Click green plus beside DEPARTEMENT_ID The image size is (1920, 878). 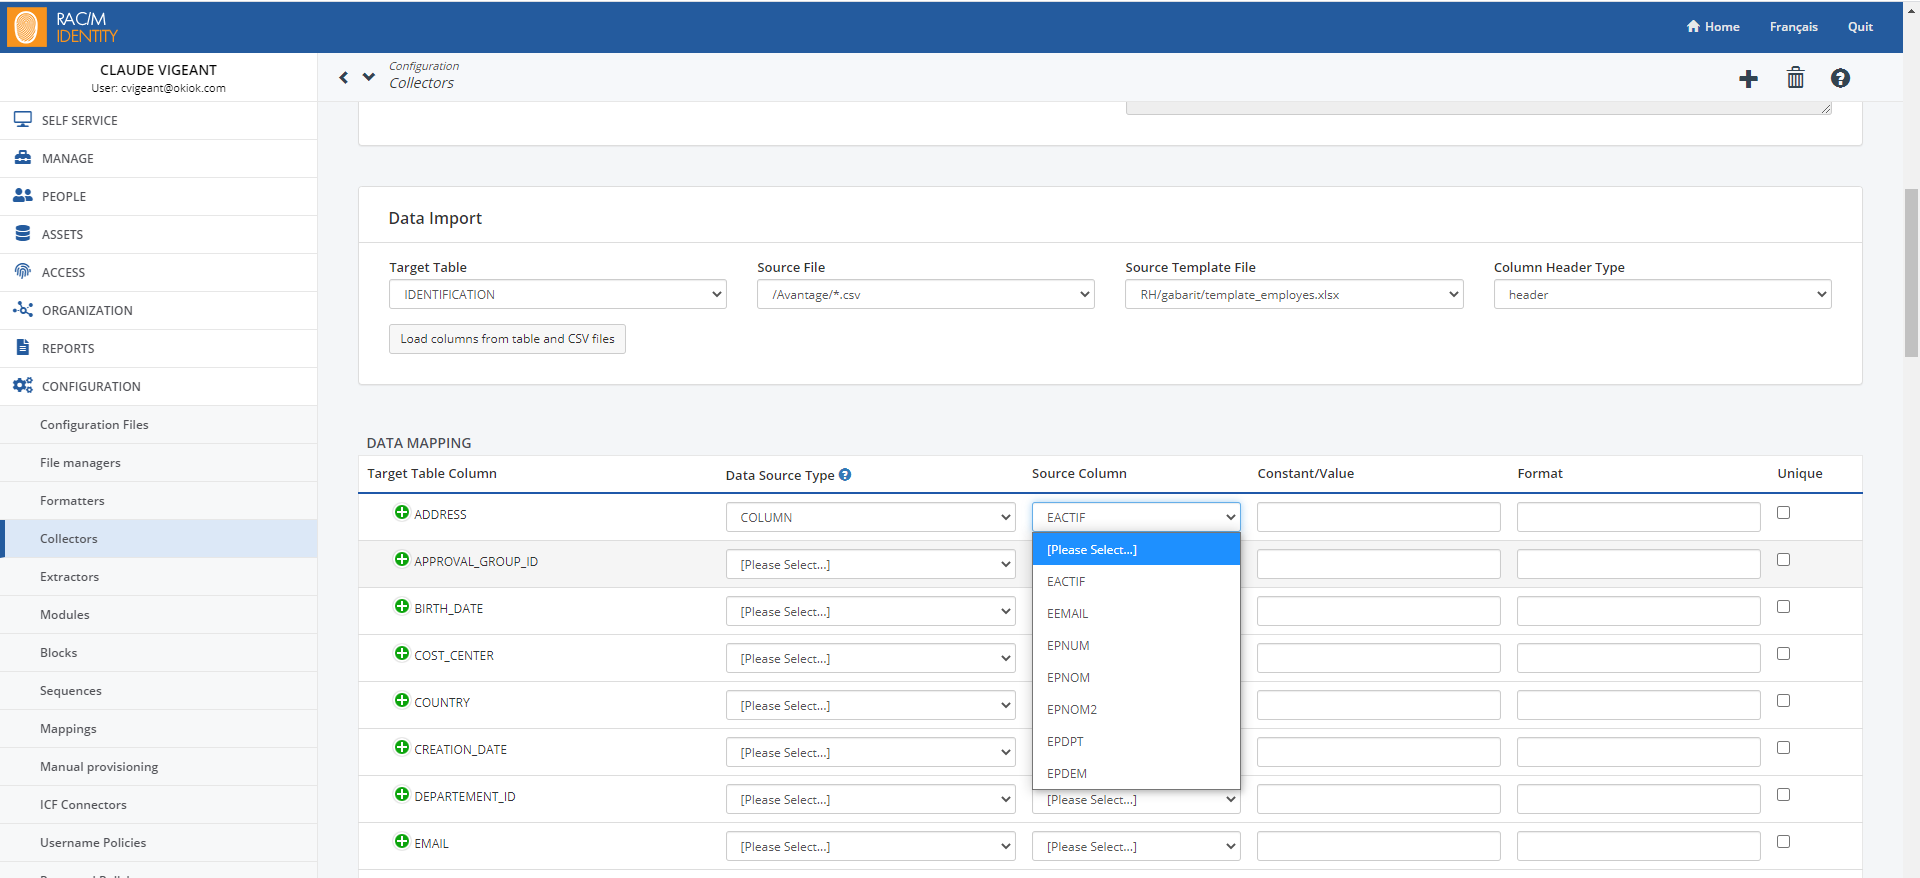[402, 795]
